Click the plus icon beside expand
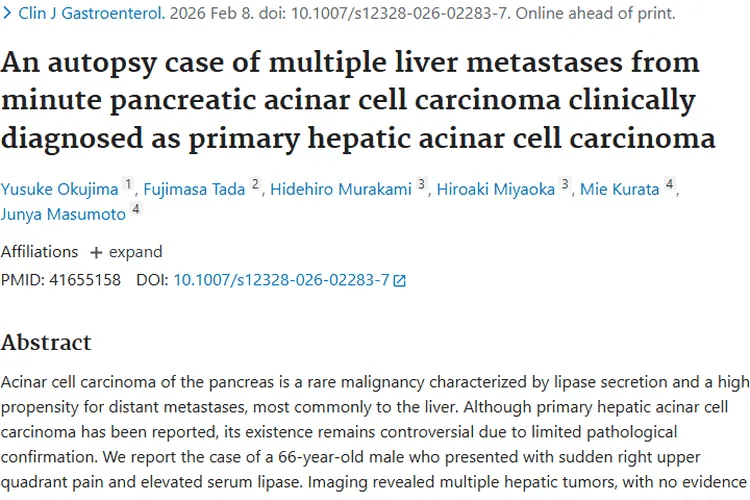 96,252
